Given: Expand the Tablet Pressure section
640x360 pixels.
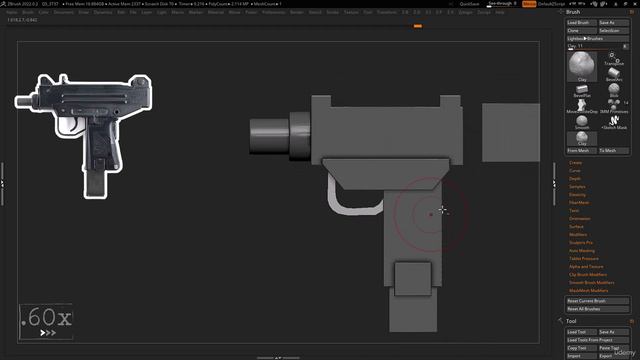Looking at the screenshot, I should click(584, 258).
